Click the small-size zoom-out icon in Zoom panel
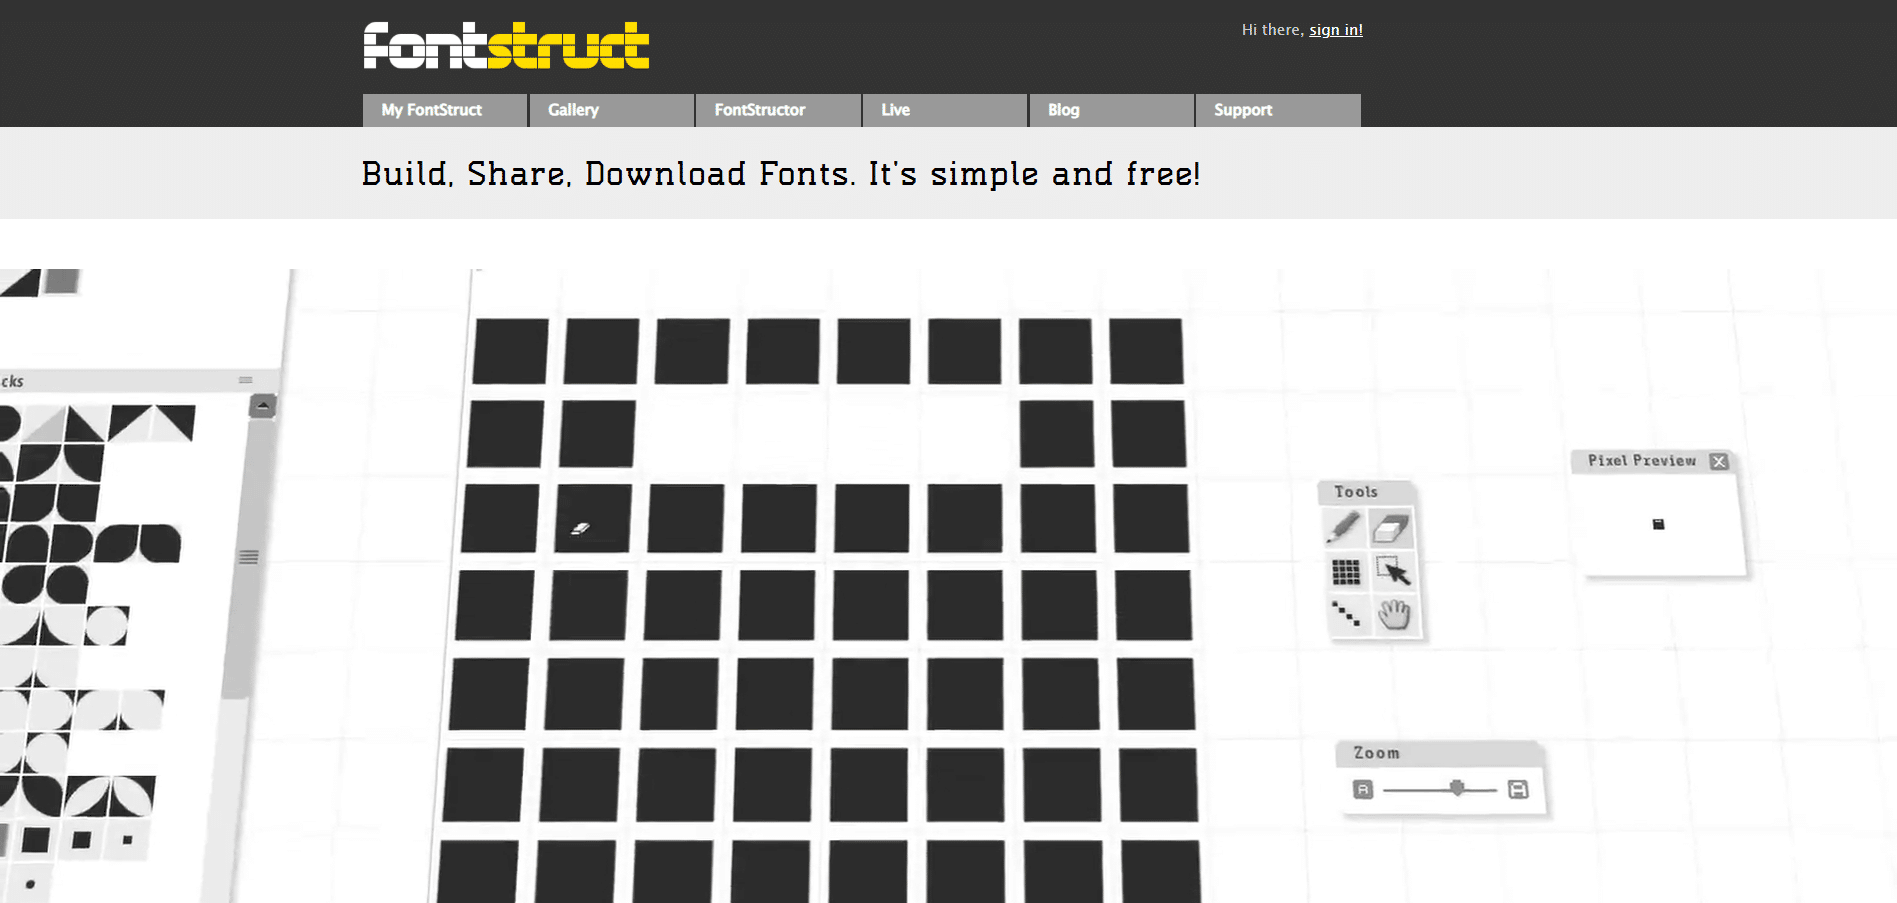The height and width of the screenshot is (903, 1897). 1362,789
